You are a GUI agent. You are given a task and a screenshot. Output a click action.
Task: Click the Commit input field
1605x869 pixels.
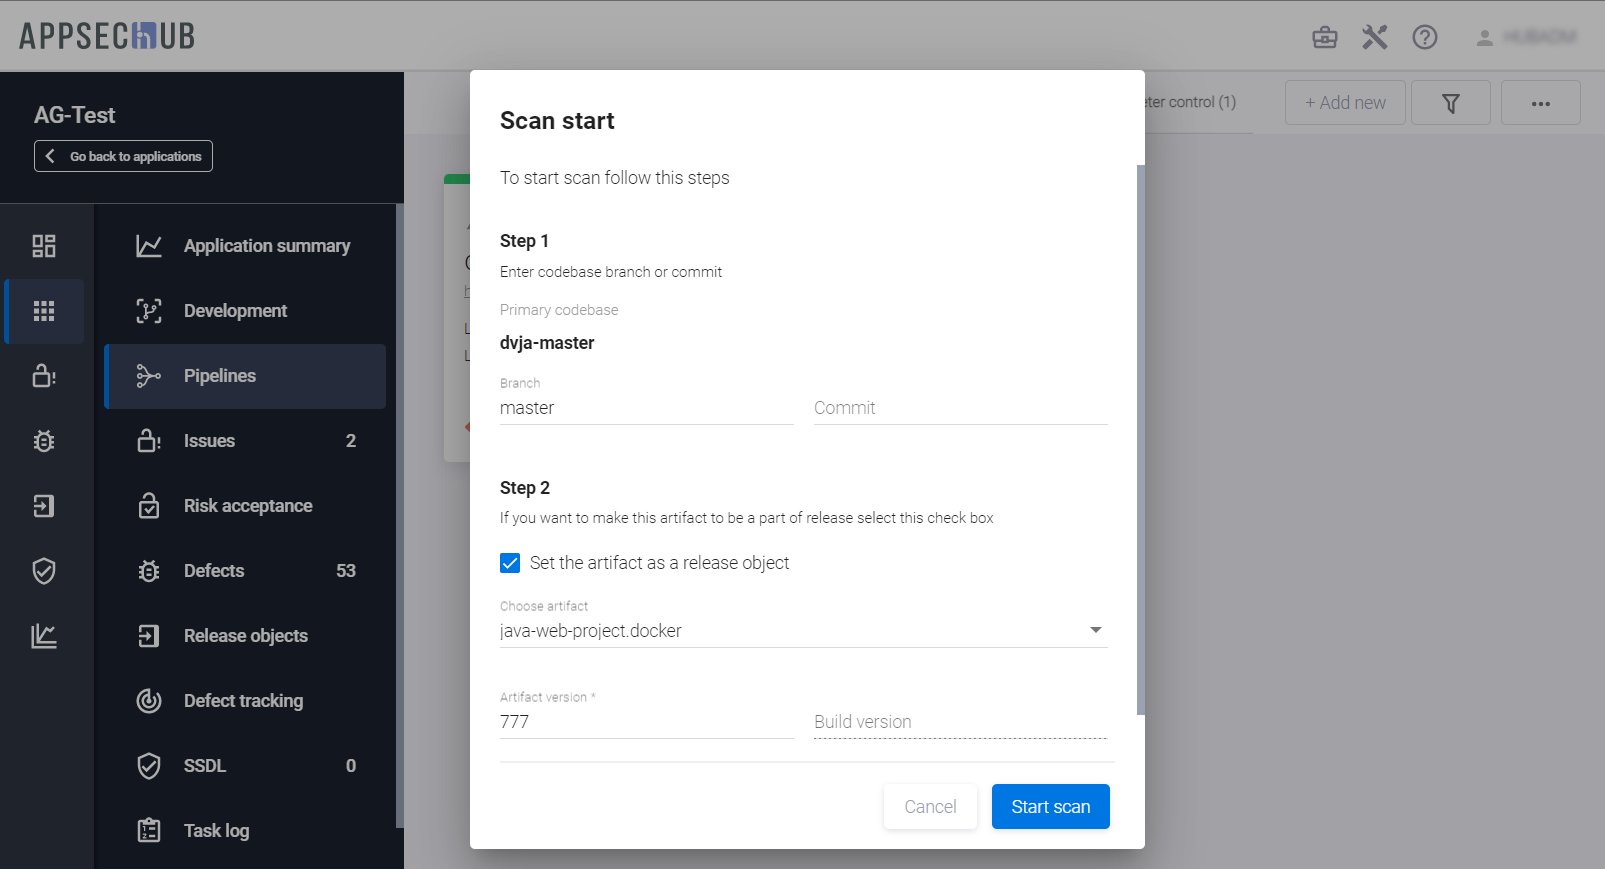click(960, 408)
